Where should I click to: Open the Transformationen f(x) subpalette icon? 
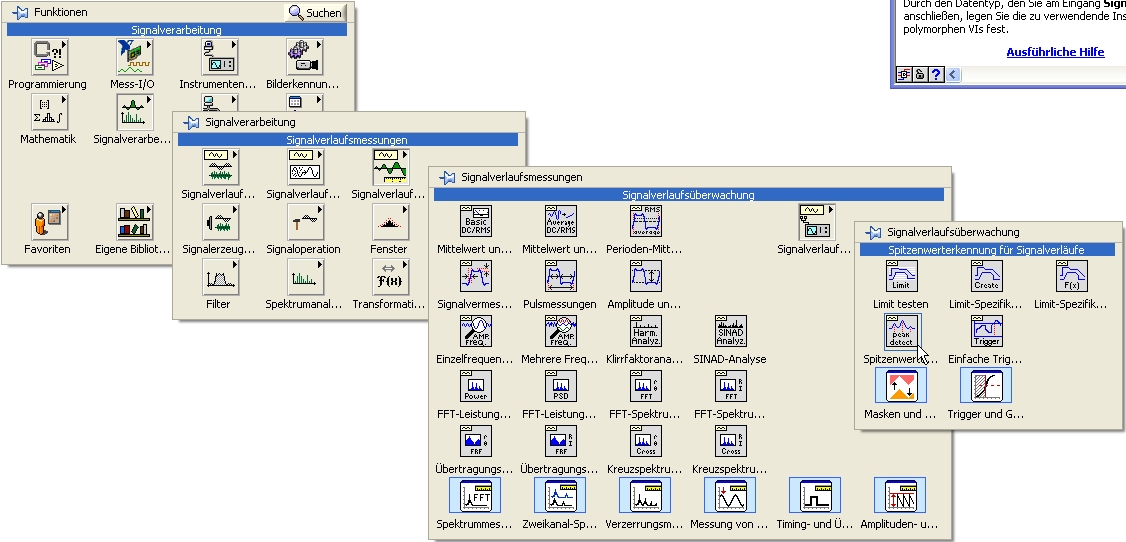pyautogui.click(x=391, y=277)
